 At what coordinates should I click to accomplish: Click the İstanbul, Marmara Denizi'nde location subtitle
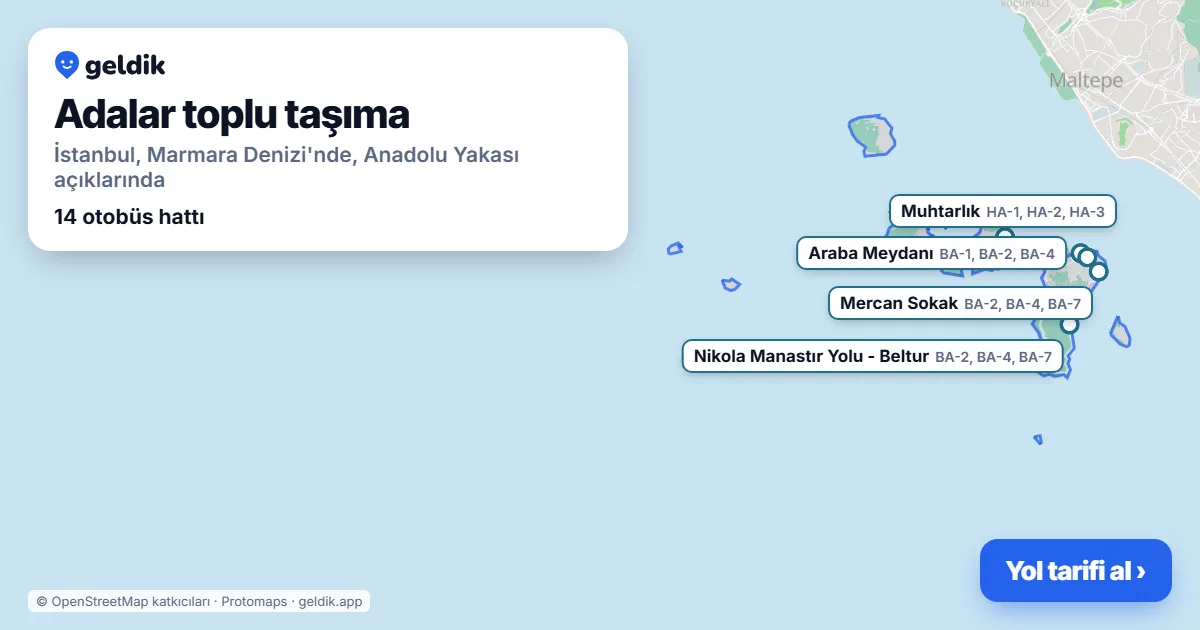(286, 167)
